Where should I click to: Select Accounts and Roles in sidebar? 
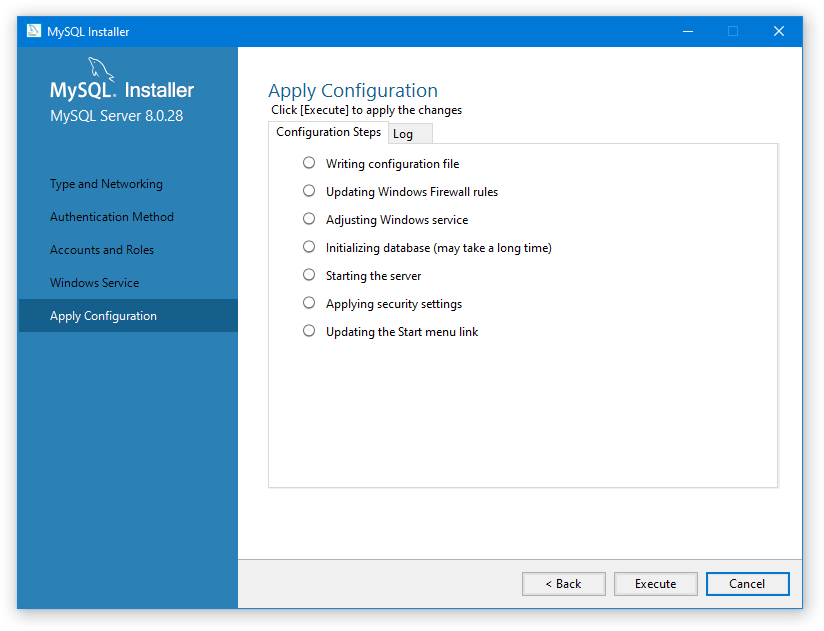tap(102, 250)
